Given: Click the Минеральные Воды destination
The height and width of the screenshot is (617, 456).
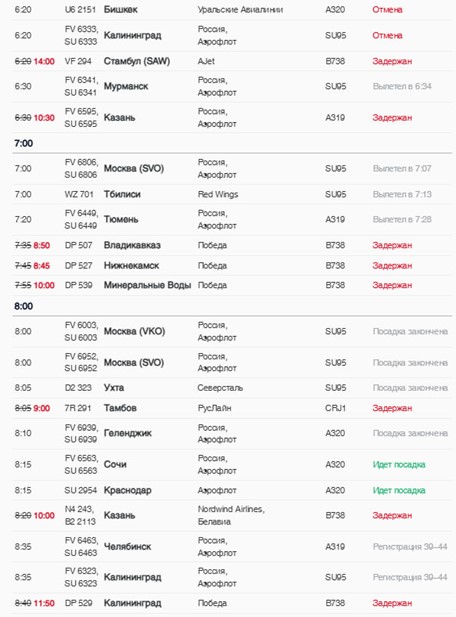Looking at the screenshot, I should 147,285.
